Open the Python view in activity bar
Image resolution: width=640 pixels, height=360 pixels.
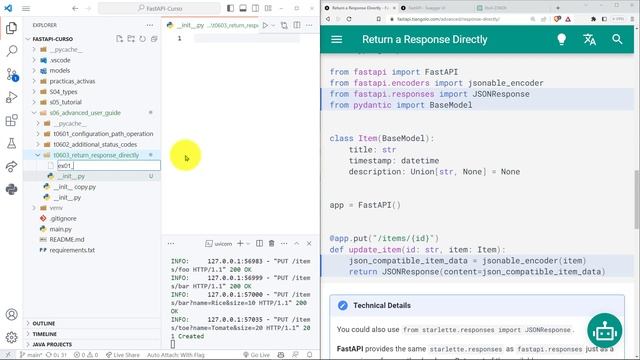pyautogui.click(x=11, y=189)
